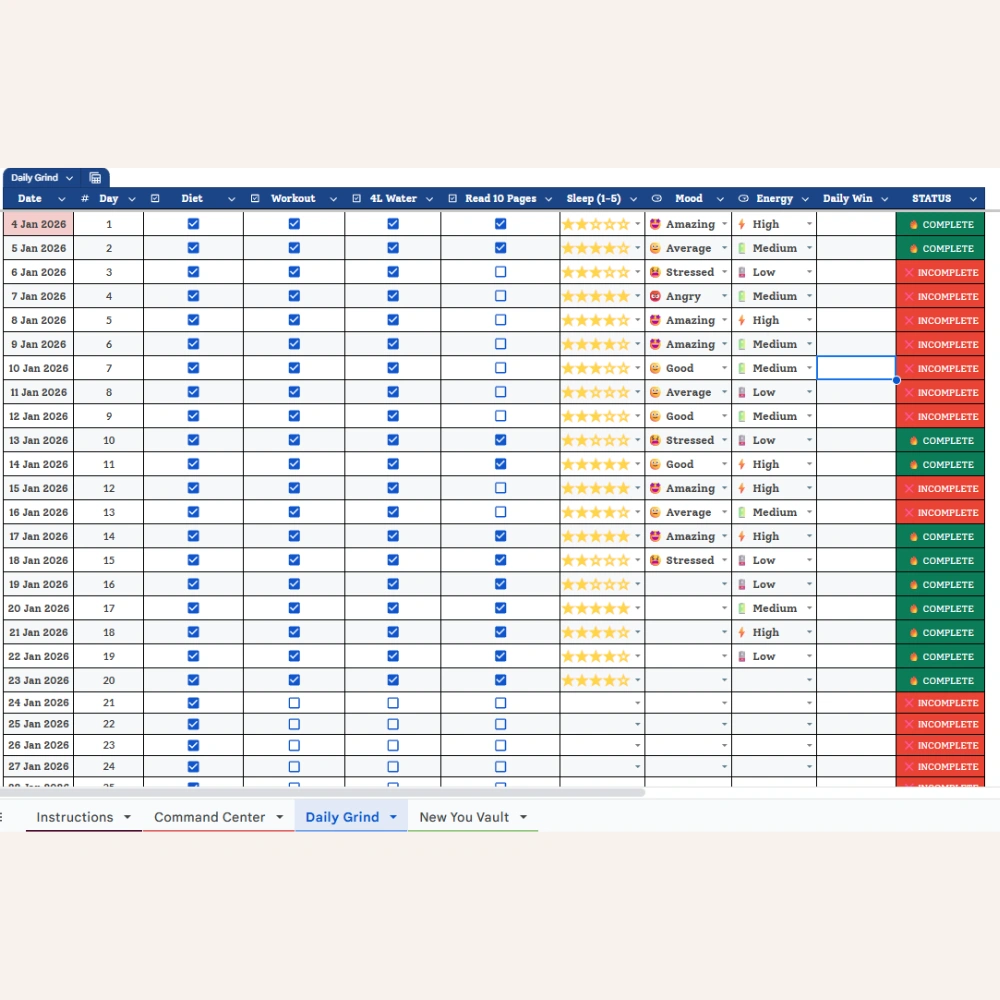Image resolution: width=1000 pixels, height=1000 pixels.
Task: Open the Date column header dropdown
Action: [x=61, y=198]
